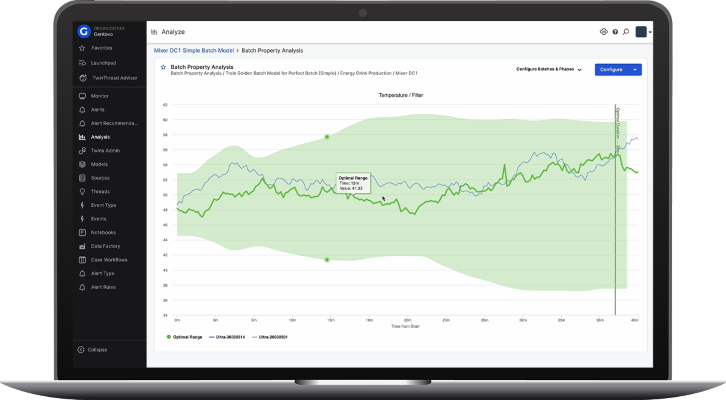The width and height of the screenshot is (726, 400).
Task: Select Notebooks in the left navigation
Action: click(104, 232)
